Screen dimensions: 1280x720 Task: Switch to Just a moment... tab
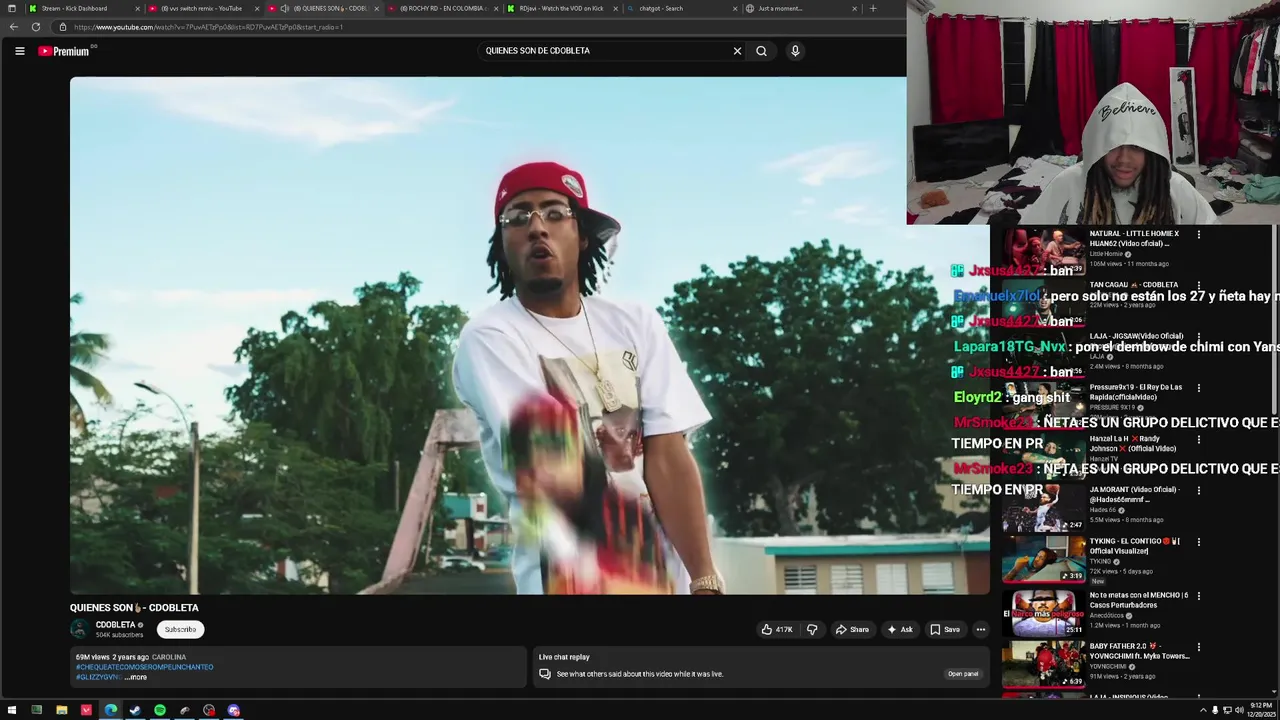tap(800, 8)
